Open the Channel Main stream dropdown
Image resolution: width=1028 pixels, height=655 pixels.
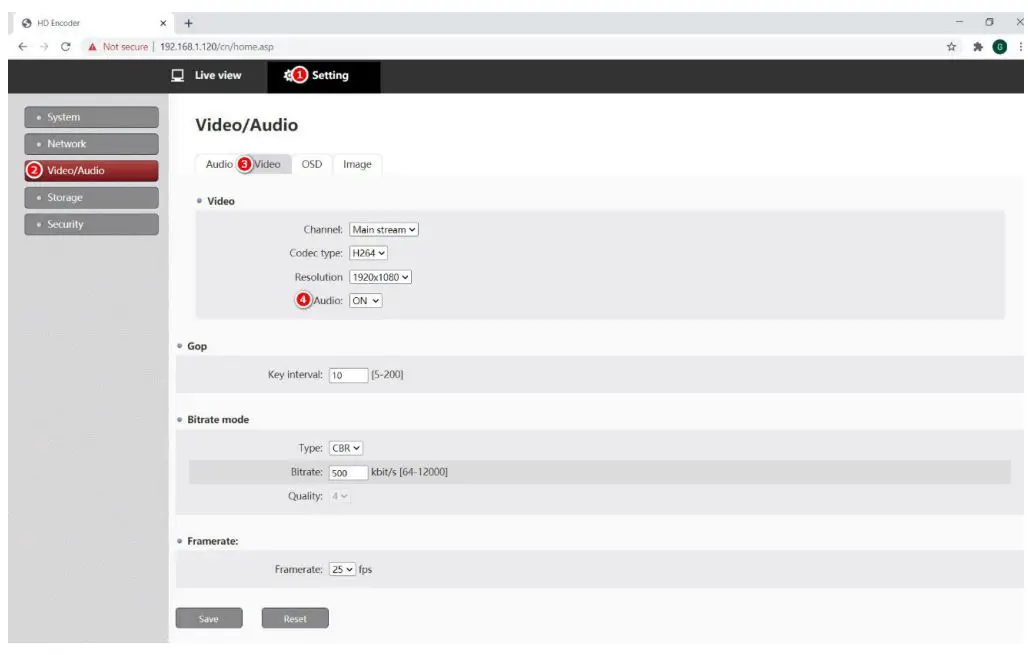point(384,229)
